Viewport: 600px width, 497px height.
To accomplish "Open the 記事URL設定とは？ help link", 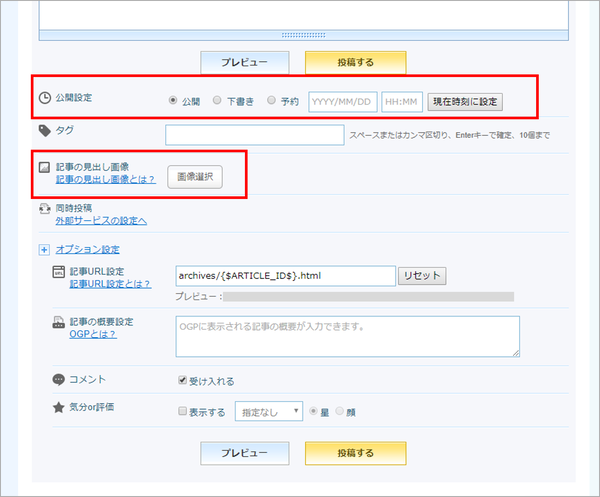I will click(110, 284).
